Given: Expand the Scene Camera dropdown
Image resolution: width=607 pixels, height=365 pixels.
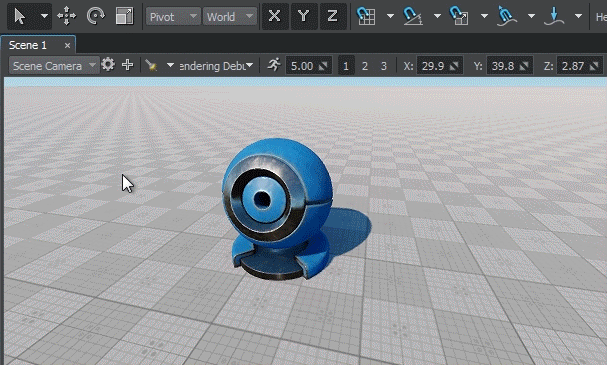Looking at the screenshot, I should (x=54, y=65).
